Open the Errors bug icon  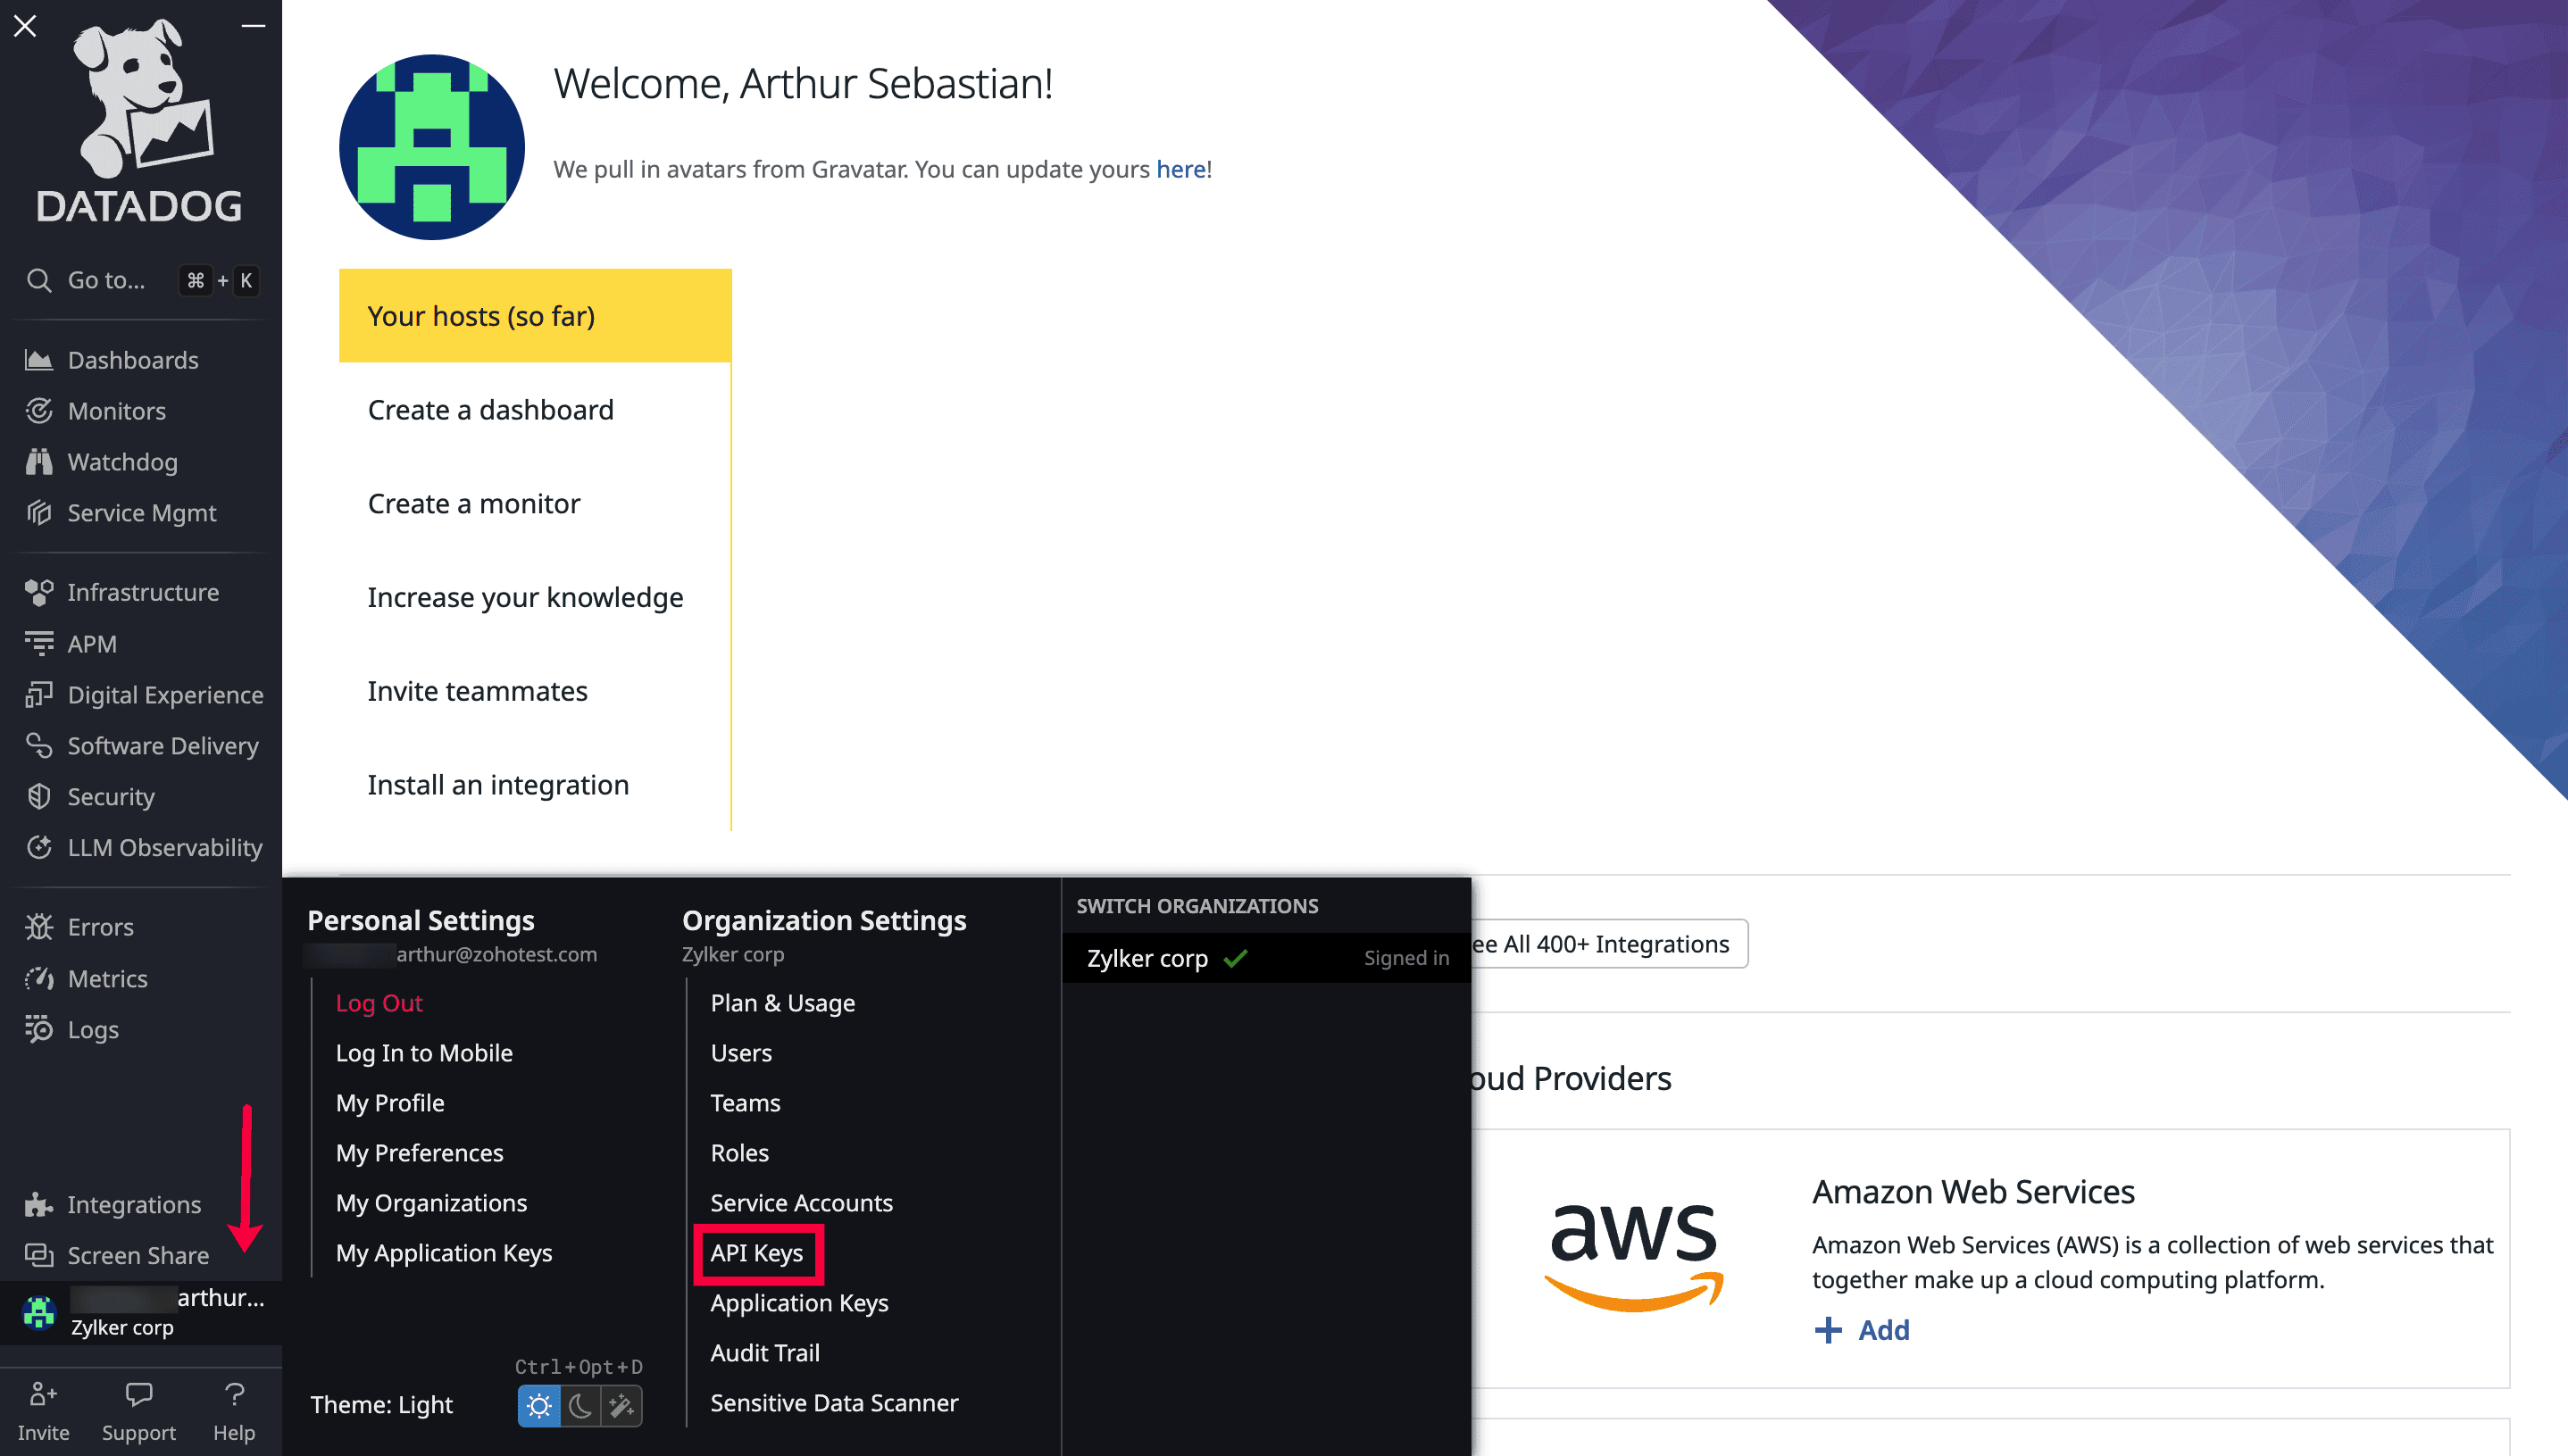(39, 927)
